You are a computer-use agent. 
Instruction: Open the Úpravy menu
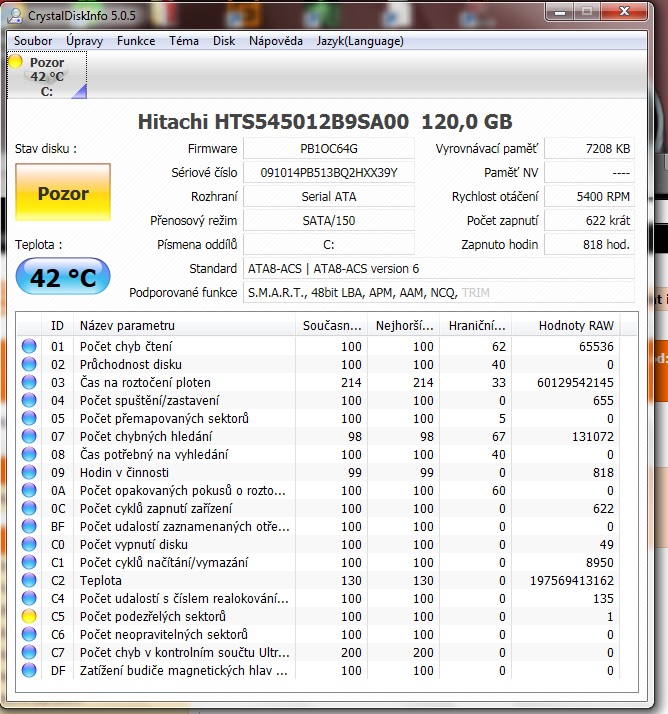pos(84,41)
